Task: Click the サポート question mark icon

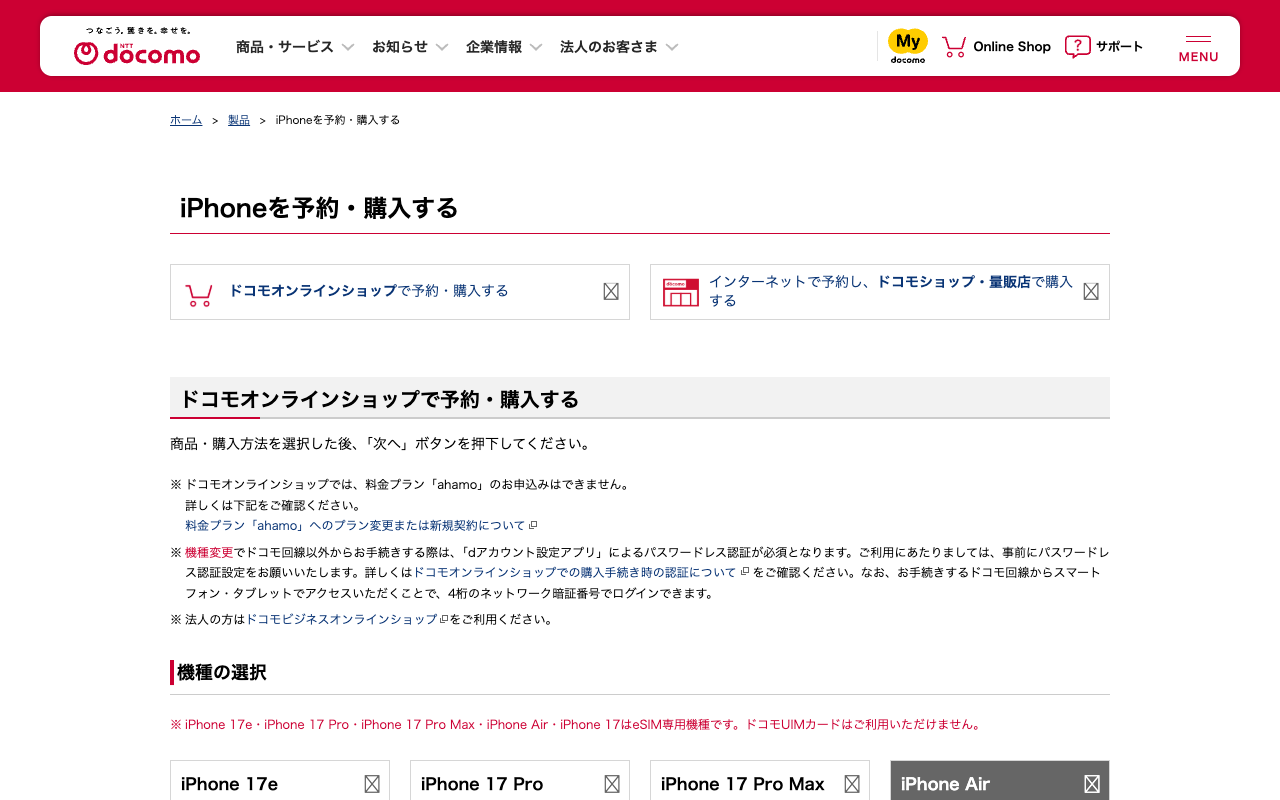Action: 1077,47
